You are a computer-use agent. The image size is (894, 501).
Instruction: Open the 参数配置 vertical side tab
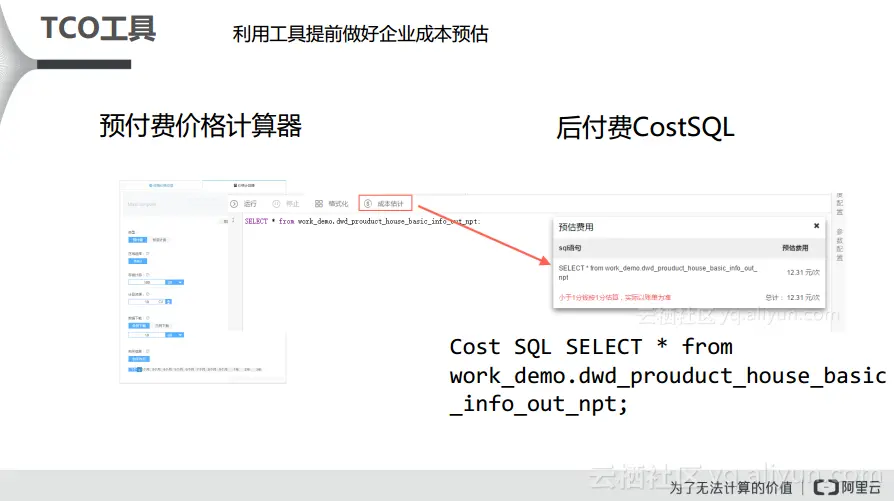pyautogui.click(x=839, y=245)
